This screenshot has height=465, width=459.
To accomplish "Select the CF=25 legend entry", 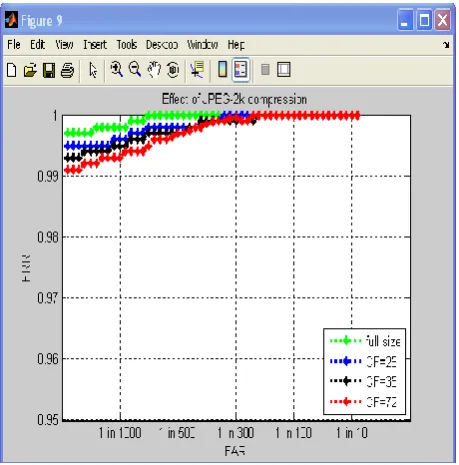I will (381, 361).
